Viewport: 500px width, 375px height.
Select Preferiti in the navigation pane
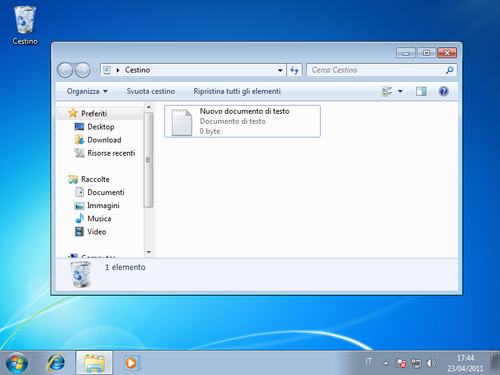[x=94, y=114]
